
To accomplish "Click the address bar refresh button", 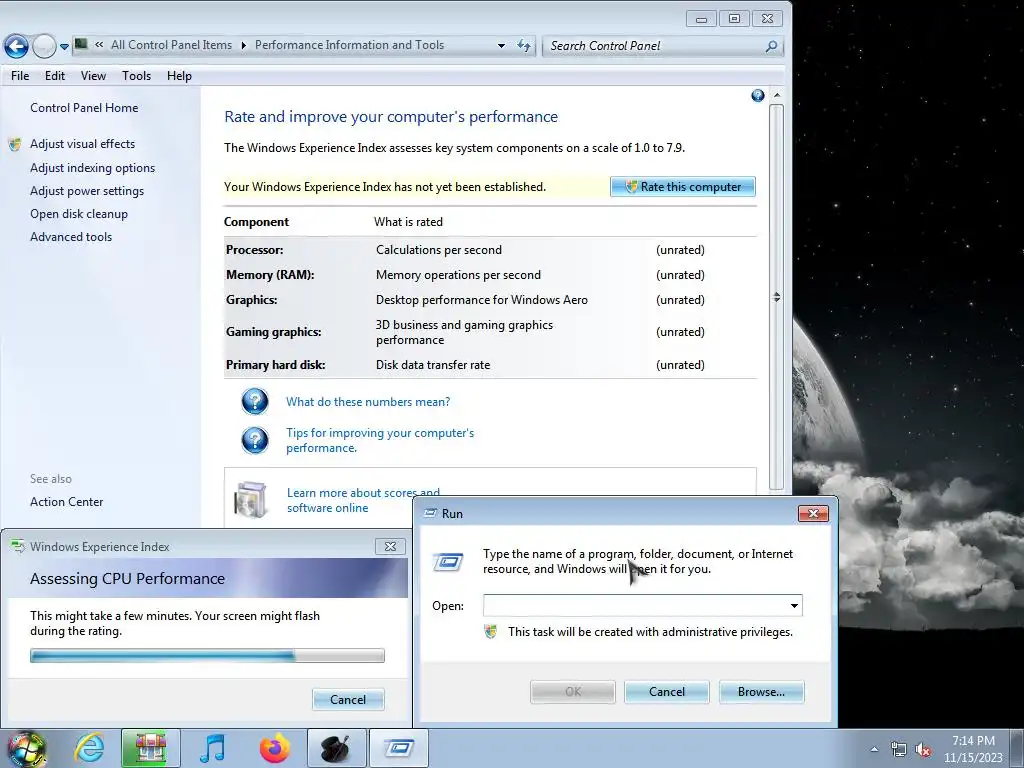I will 524,45.
